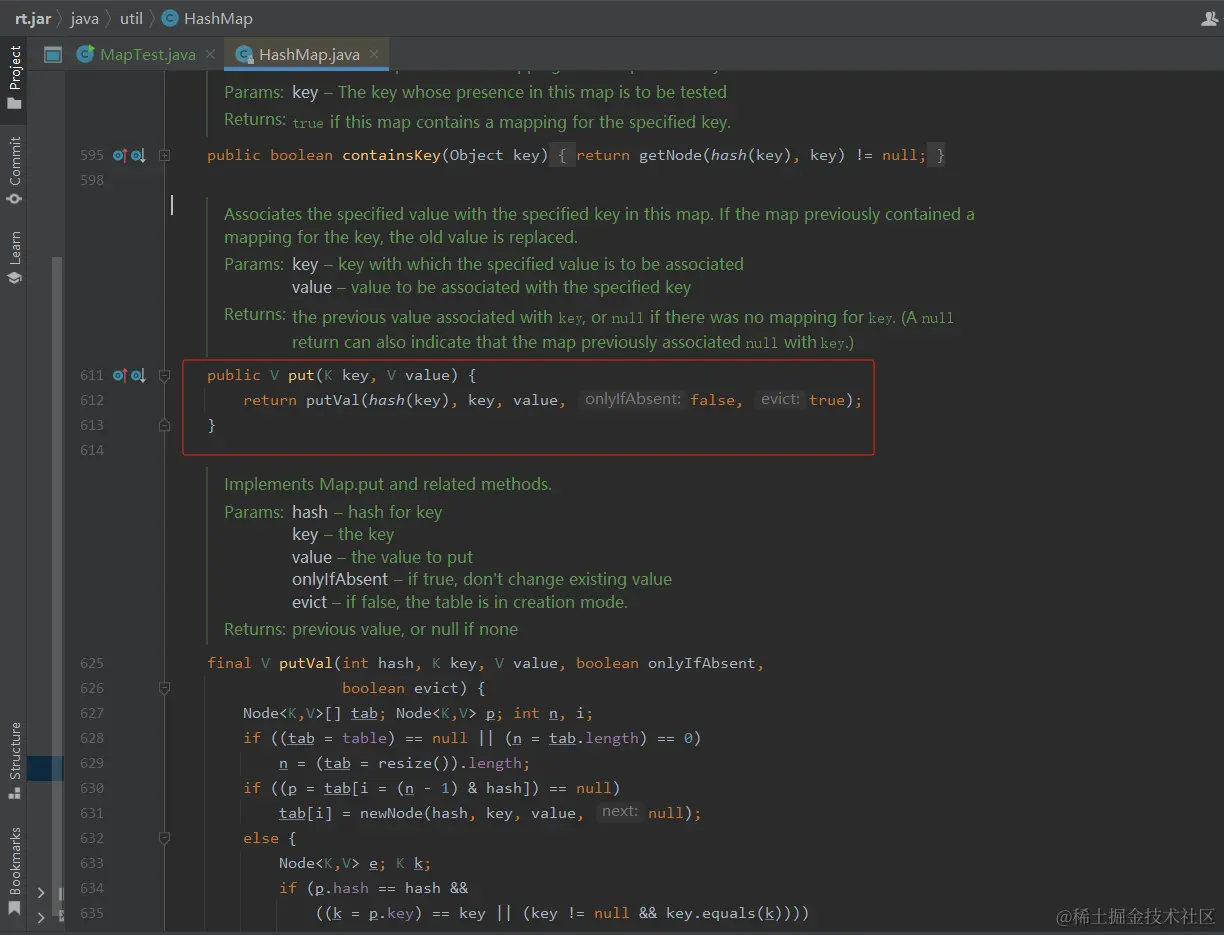Click the user account icon in the top bar
The height and width of the screenshot is (935, 1224).
click(x=1209, y=18)
